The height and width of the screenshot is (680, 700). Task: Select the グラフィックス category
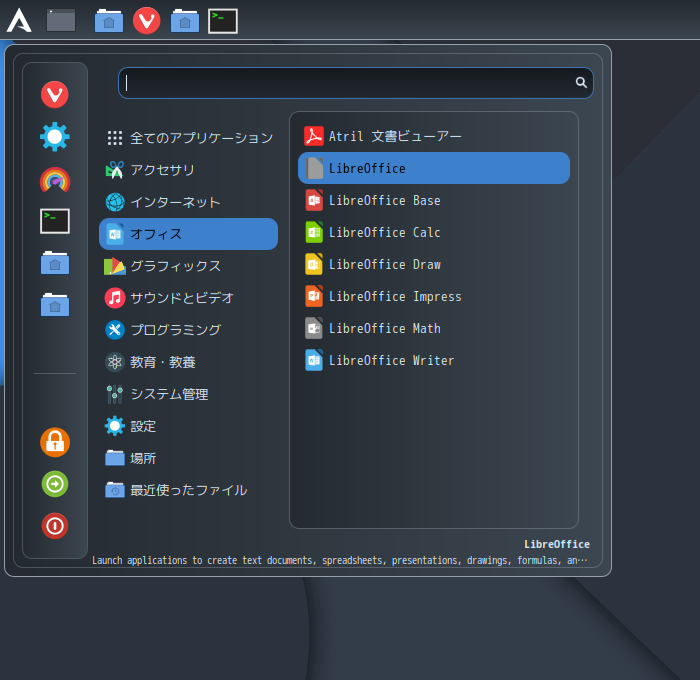click(188, 266)
